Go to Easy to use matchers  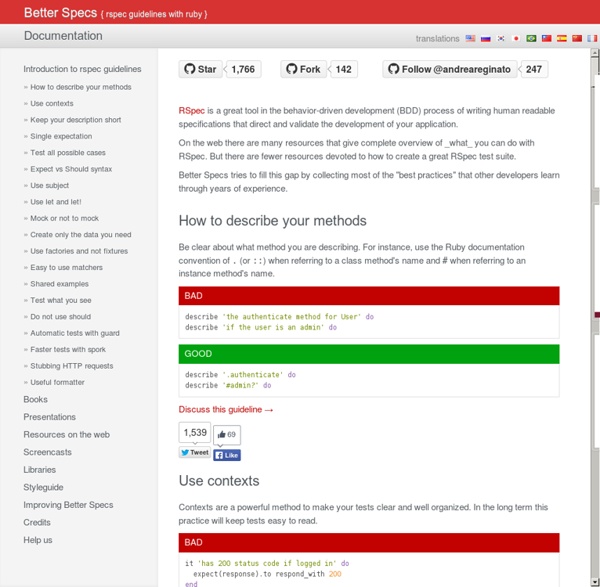67,267
